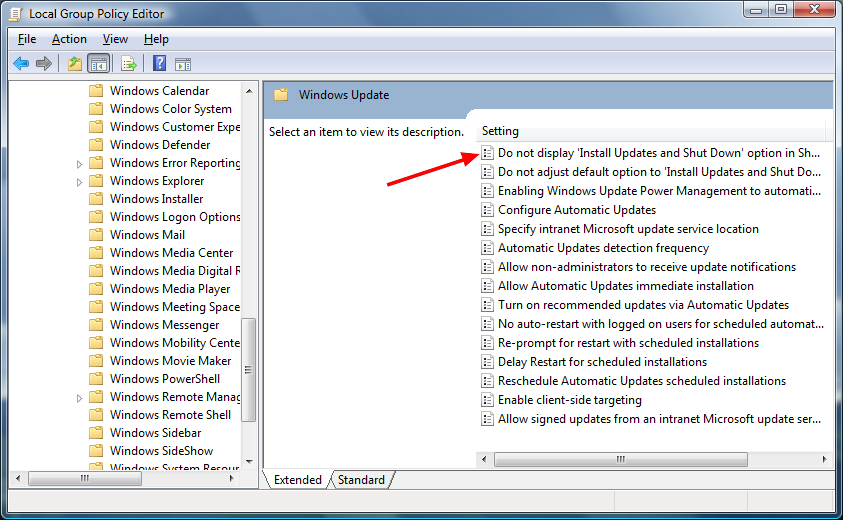Open the Help menu

156,39
